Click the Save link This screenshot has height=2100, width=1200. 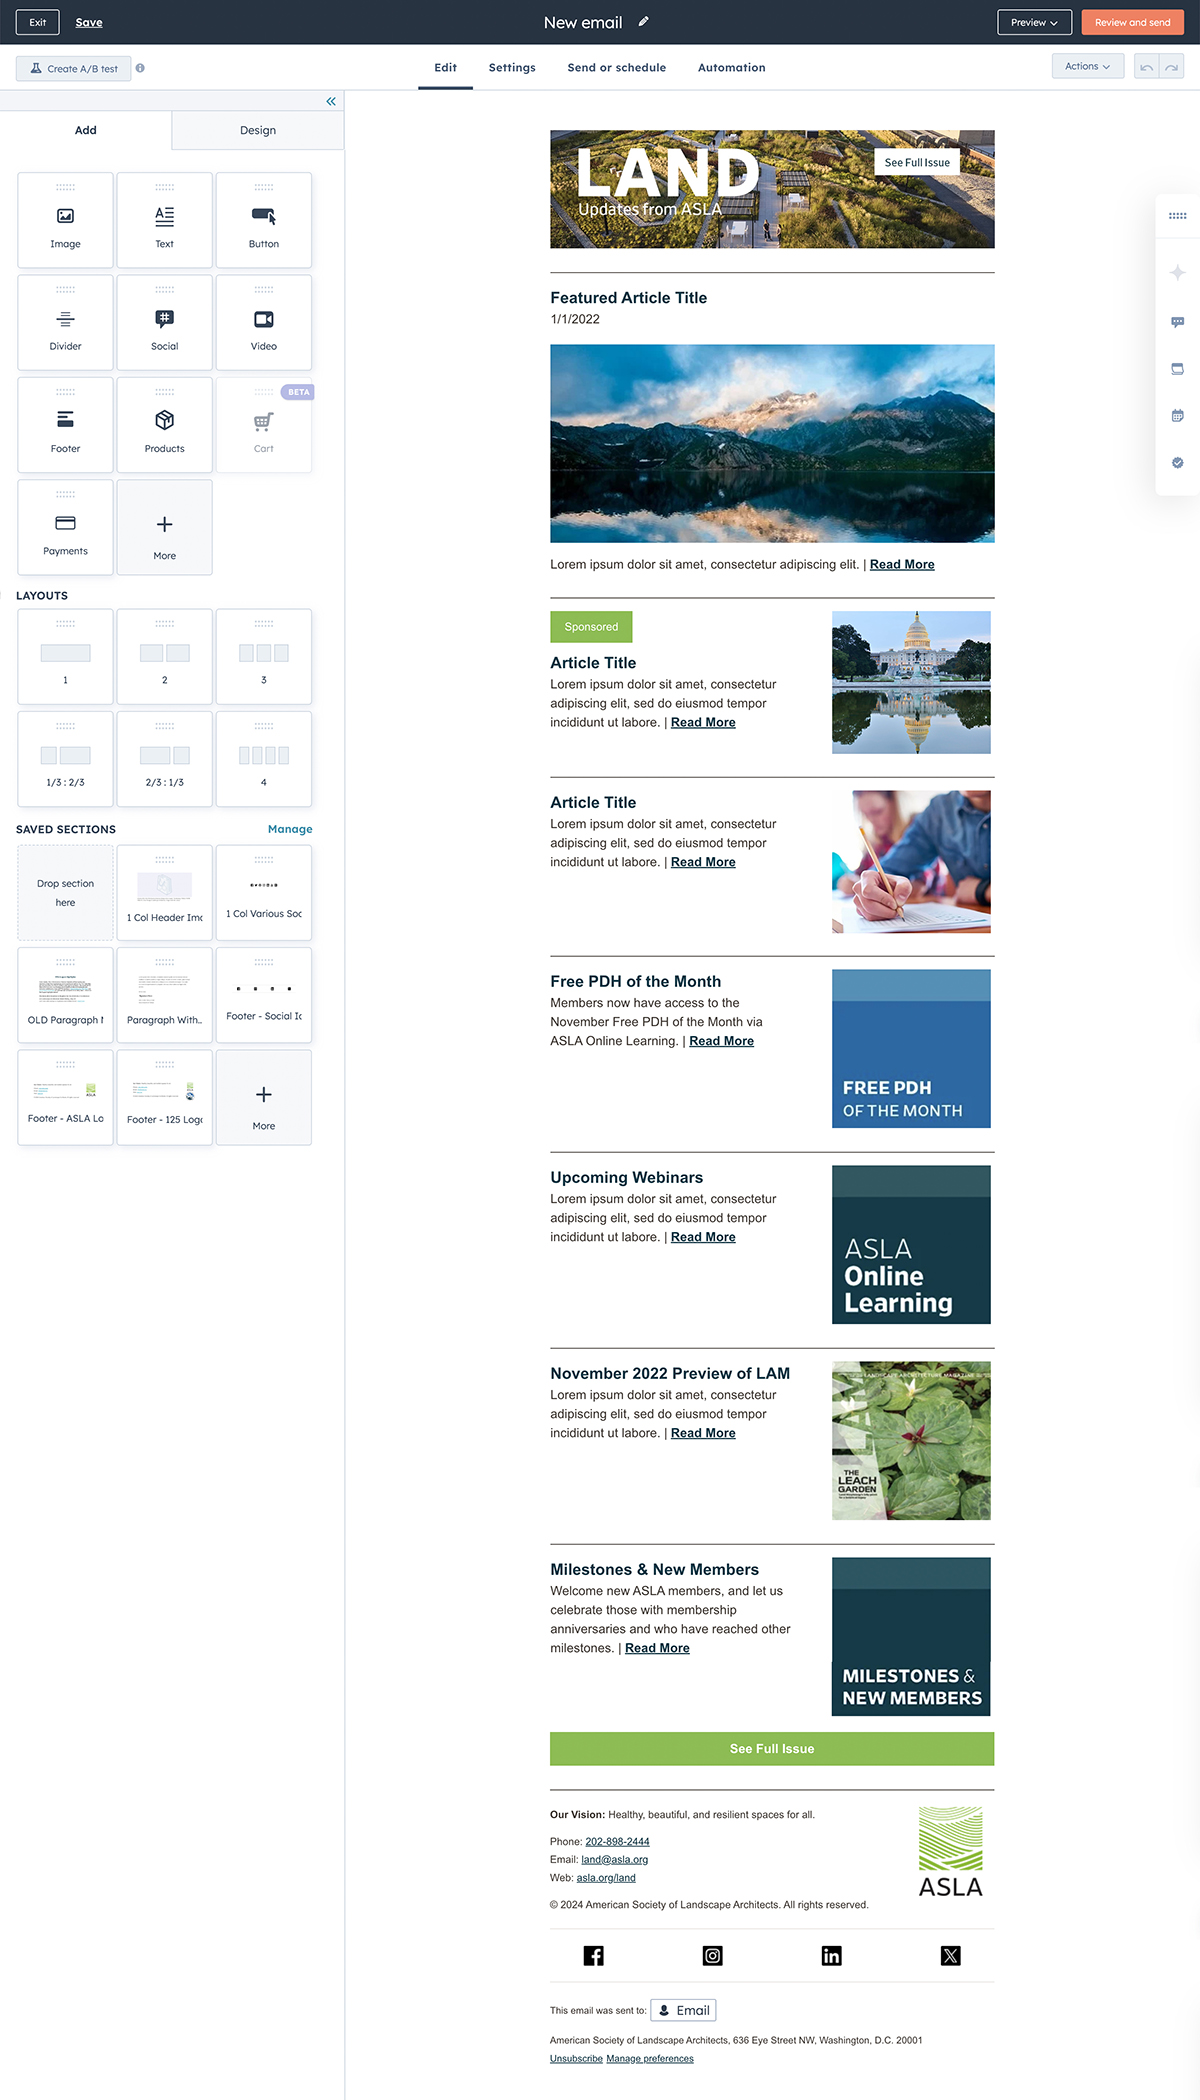tap(89, 22)
